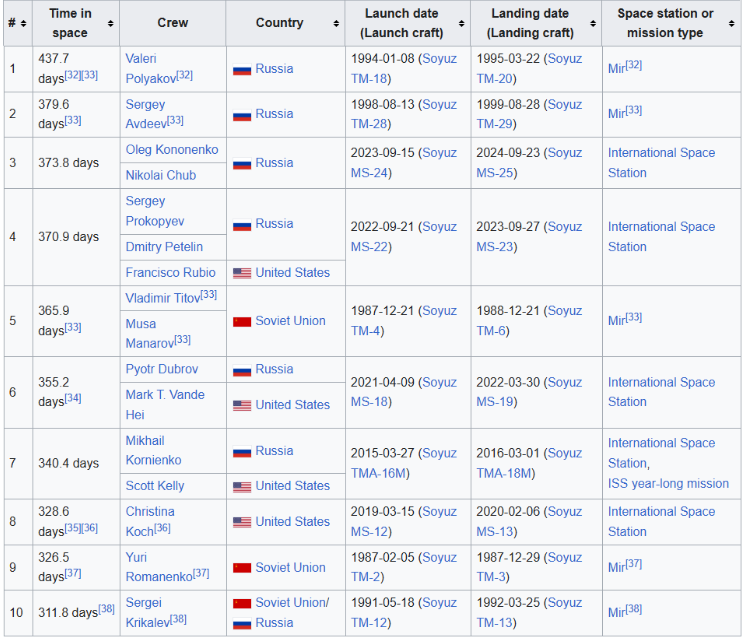This screenshot has width=743, height=639.
Task: Open Soyuz MS-12 link
Action: point(404,522)
